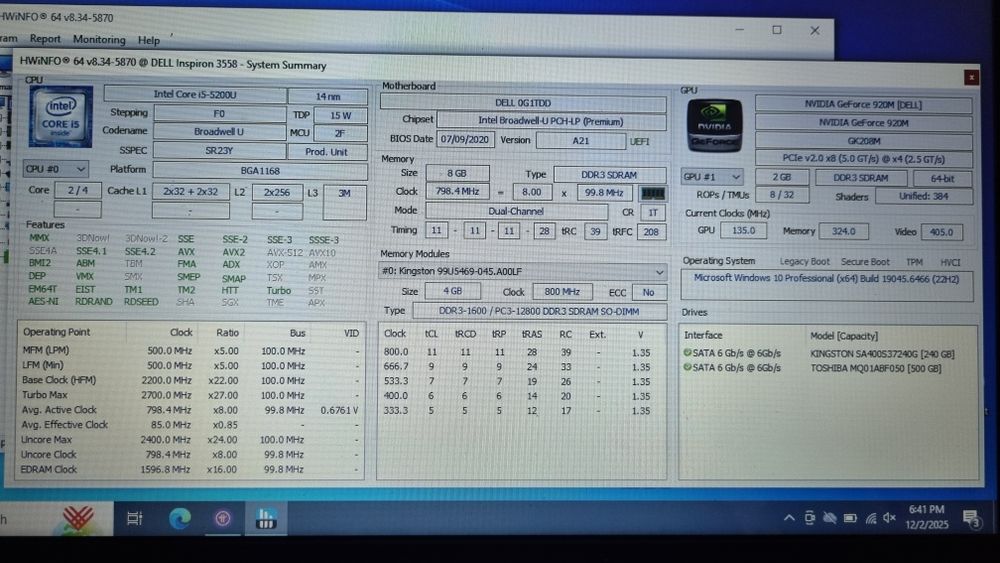1000x563 pixels.
Task: Click the 8 GB memory size field
Action: coord(457,173)
